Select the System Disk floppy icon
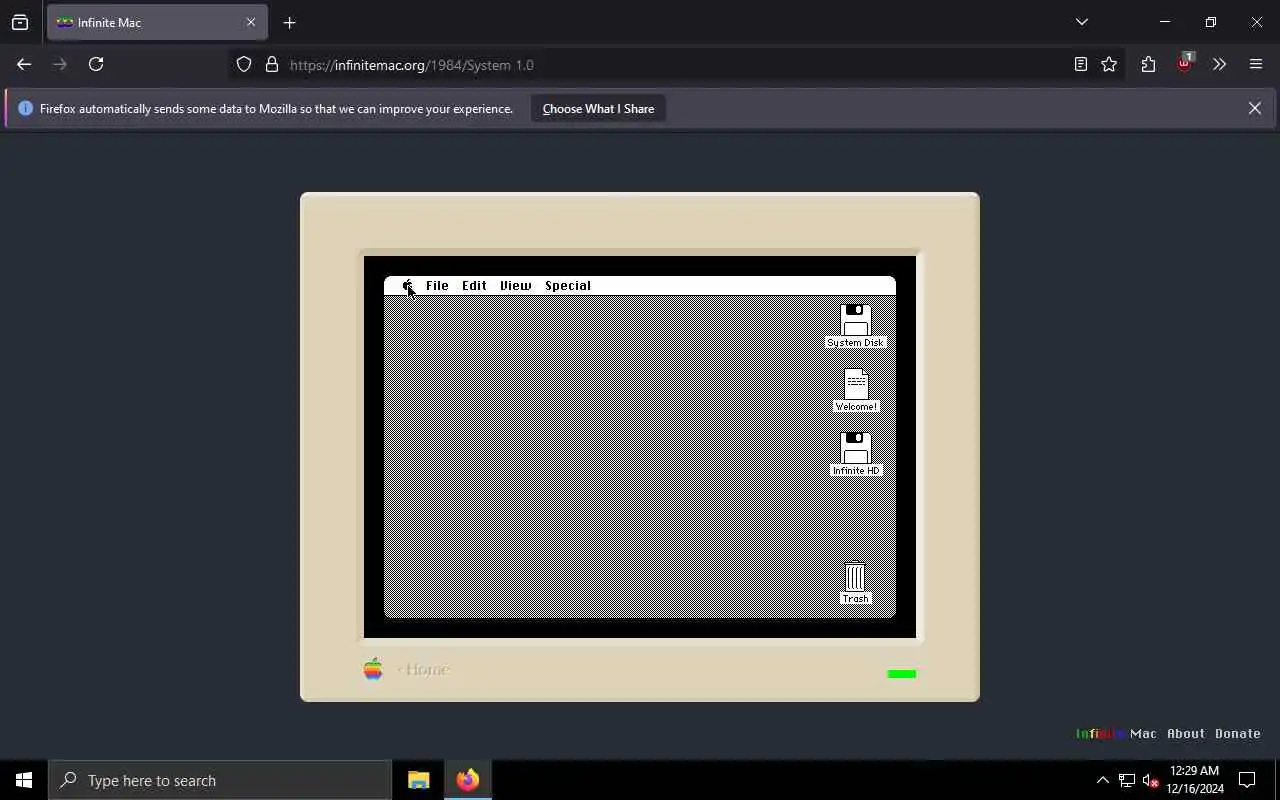 coord(855,321)
